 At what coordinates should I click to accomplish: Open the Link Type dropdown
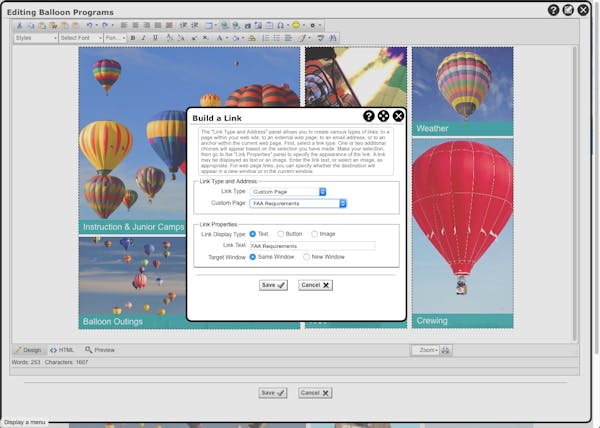[288, 191]
